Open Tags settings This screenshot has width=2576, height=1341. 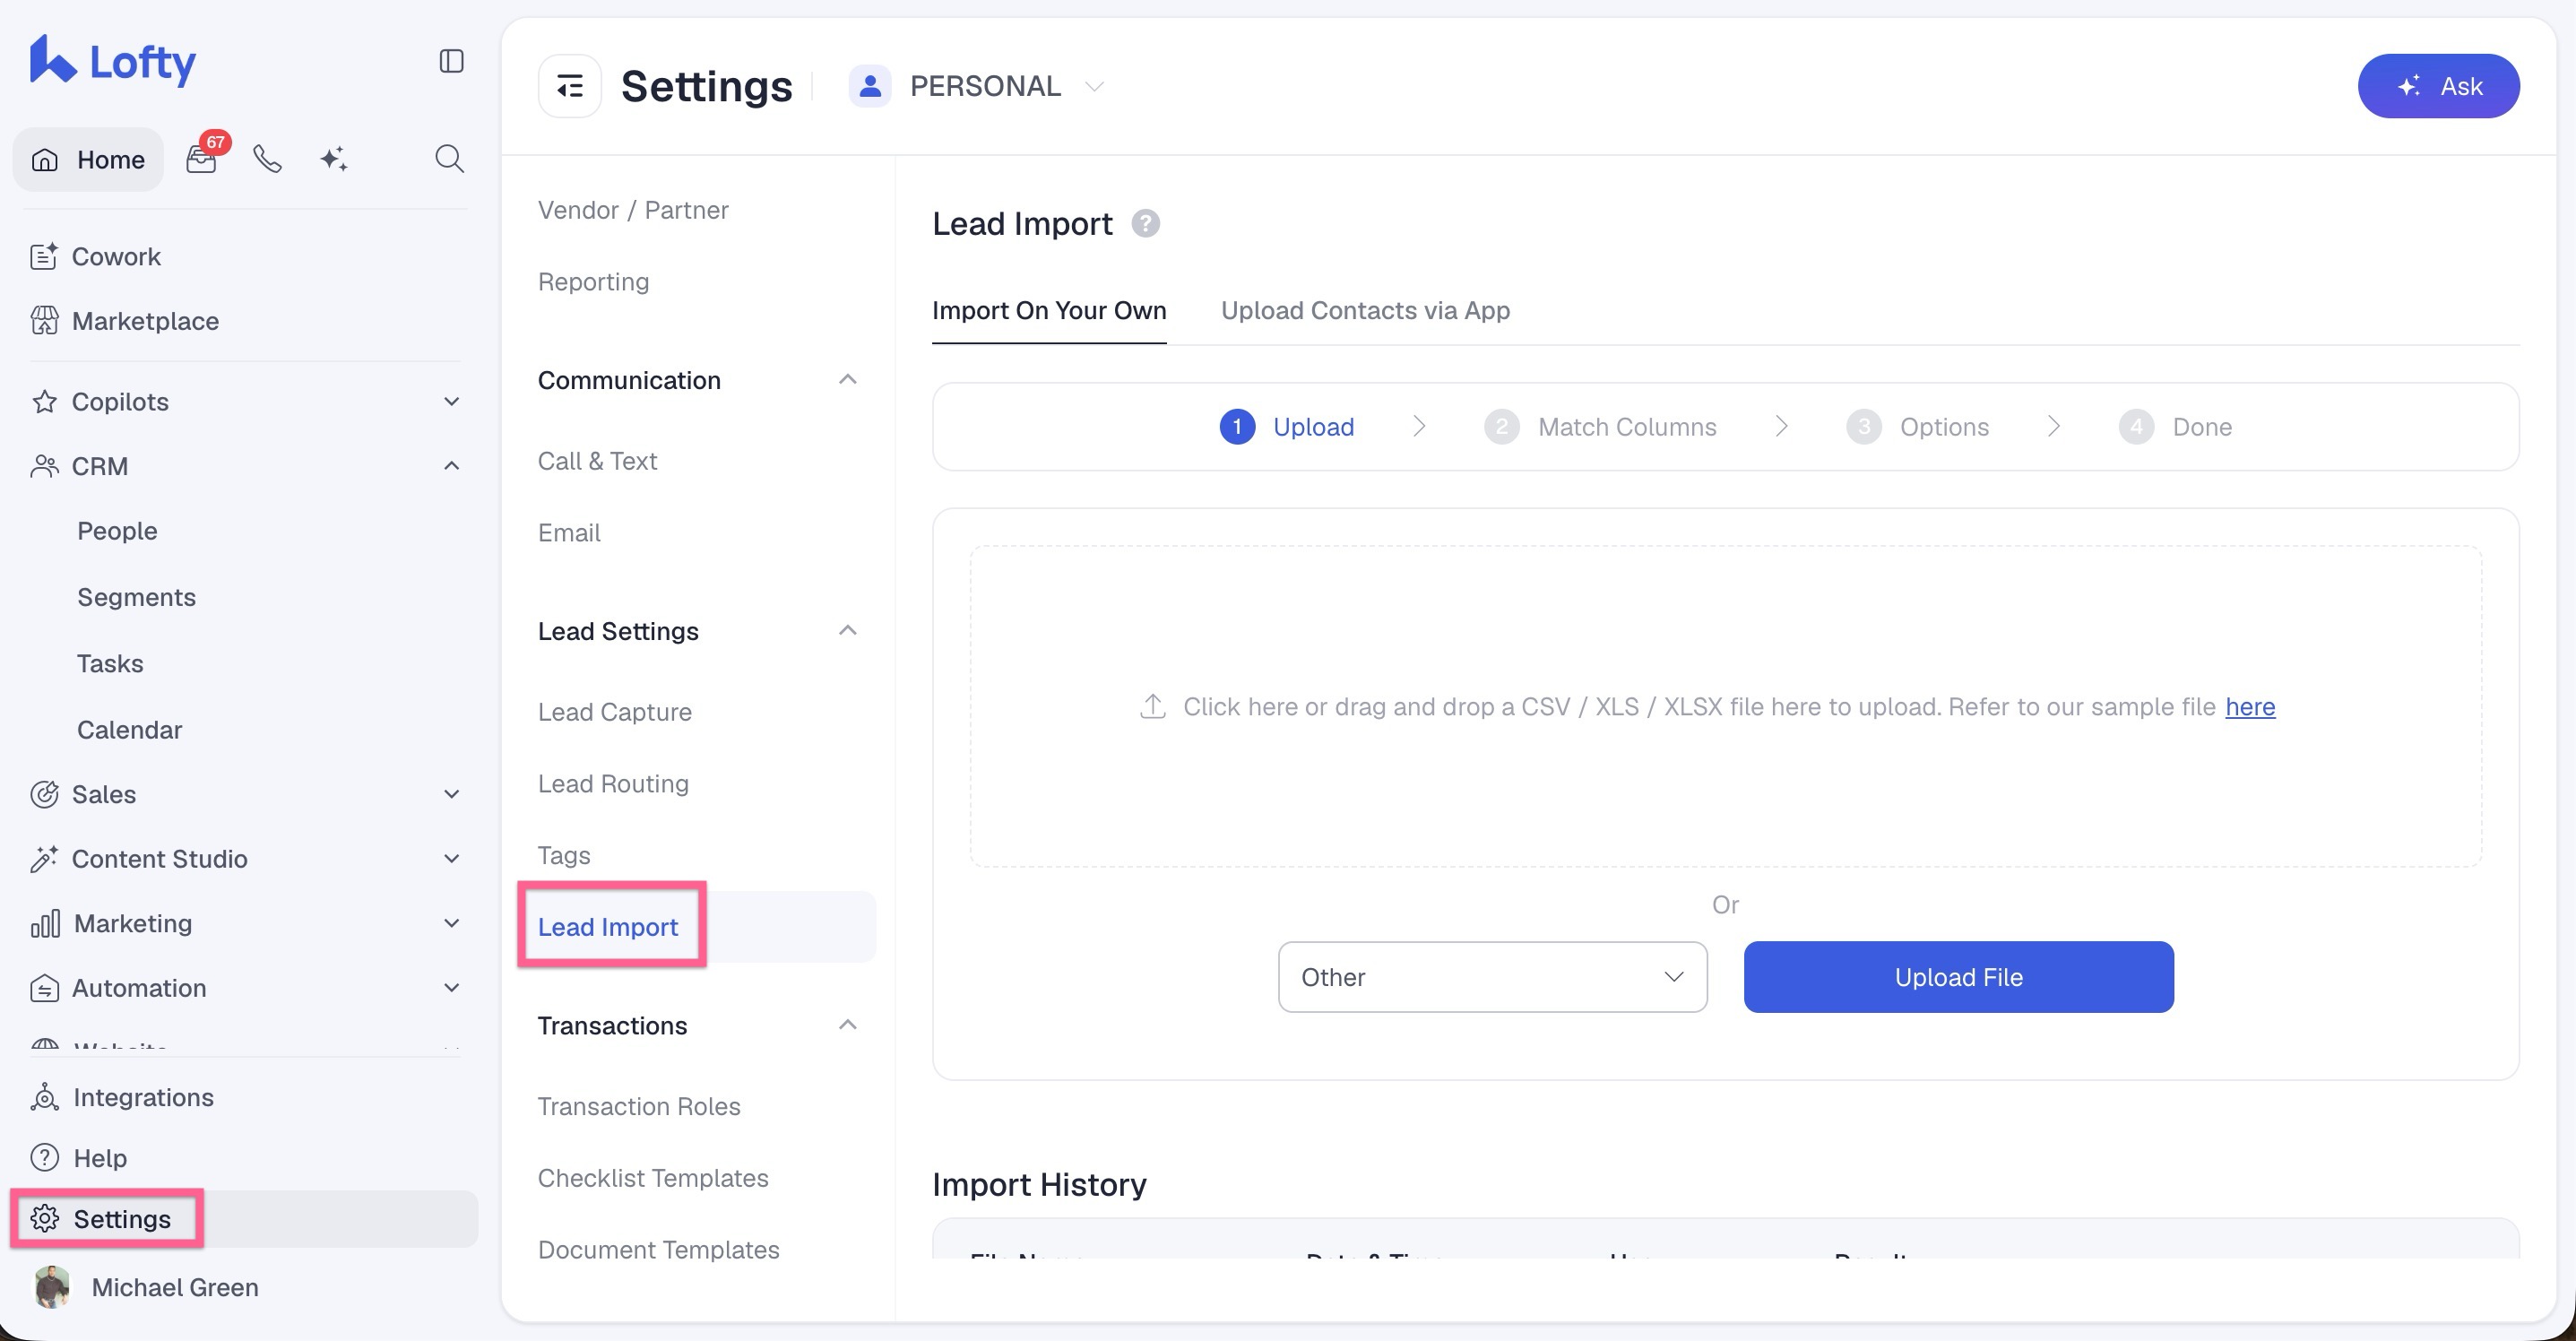point(564,855)
